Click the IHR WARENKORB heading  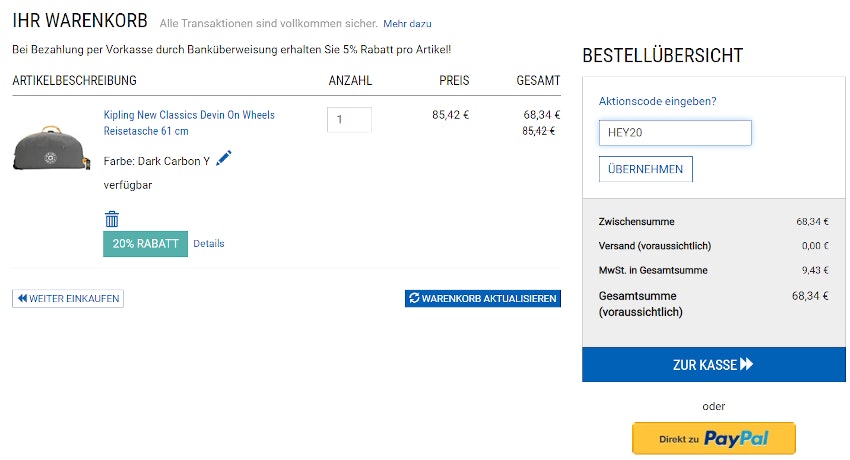click(80, 21)
